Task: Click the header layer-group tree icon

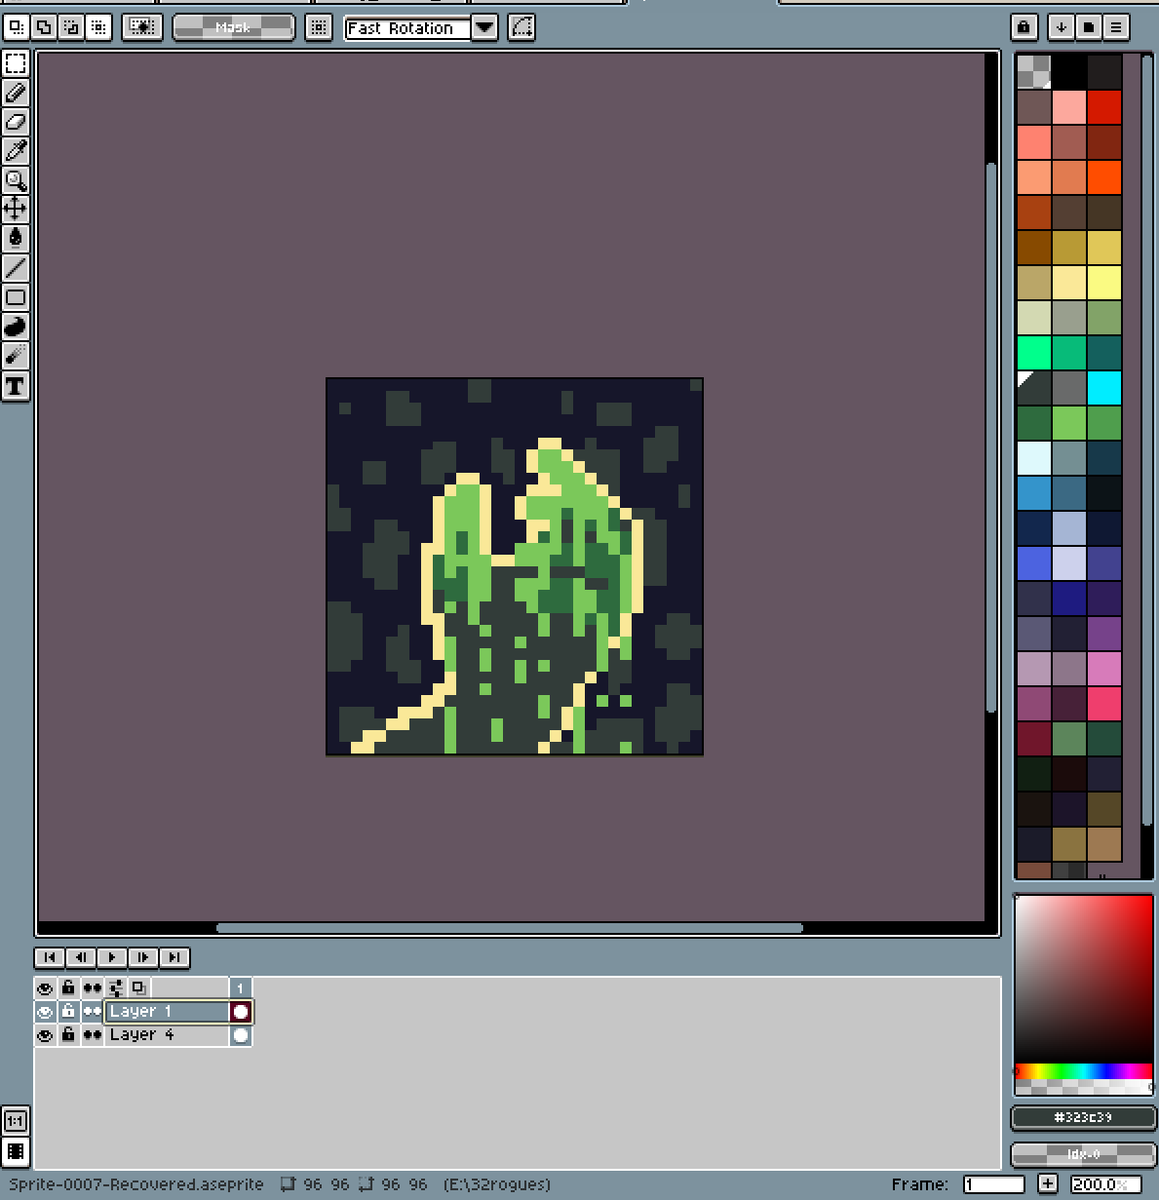Action: 116,988
